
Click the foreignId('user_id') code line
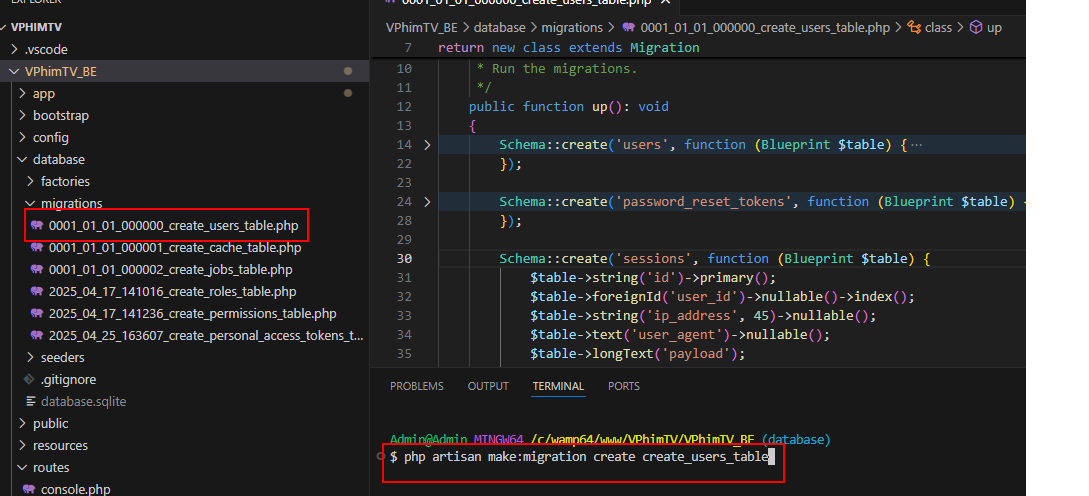(x=722, y=297)
